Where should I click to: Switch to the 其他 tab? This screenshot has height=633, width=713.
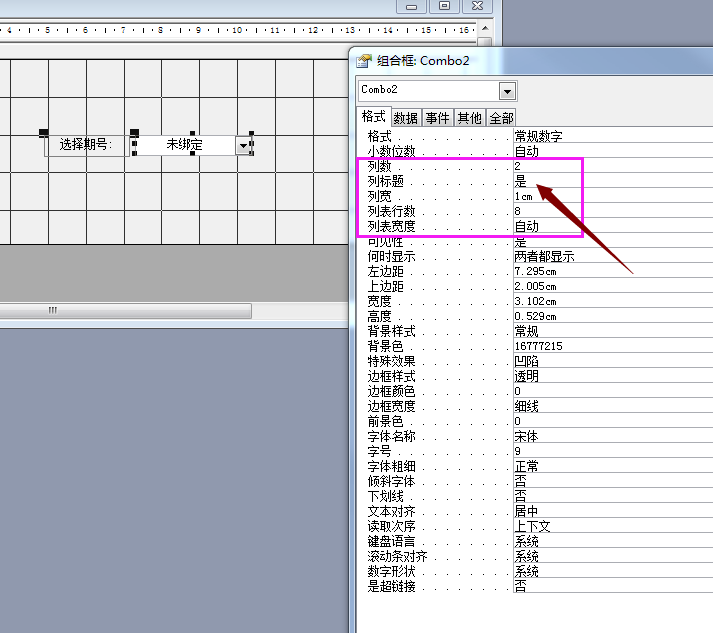tap(469, 118)
